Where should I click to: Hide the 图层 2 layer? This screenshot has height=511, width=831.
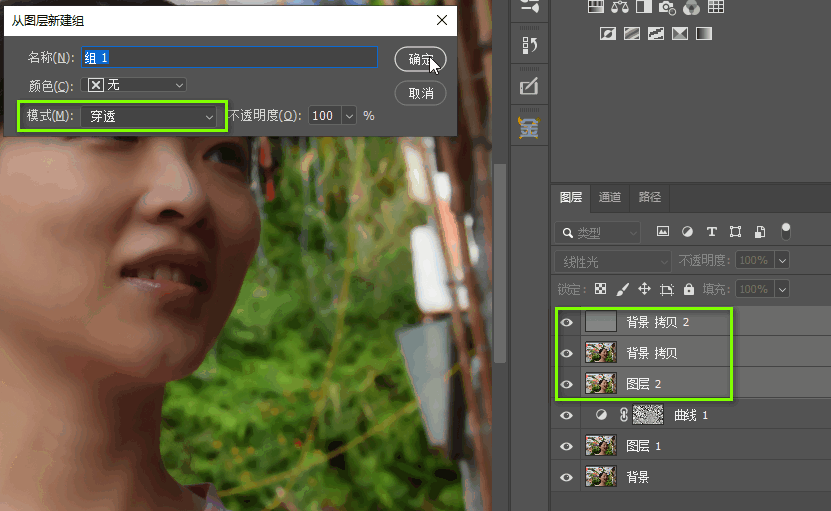click(x=567, y=384)
